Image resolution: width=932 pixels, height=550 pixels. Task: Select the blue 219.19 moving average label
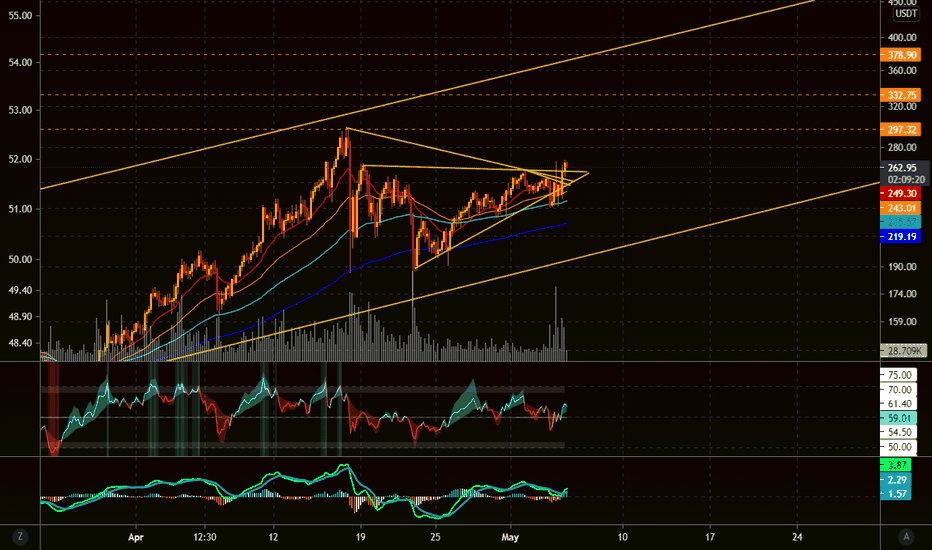pyautogui.click(x=901, y=237)
